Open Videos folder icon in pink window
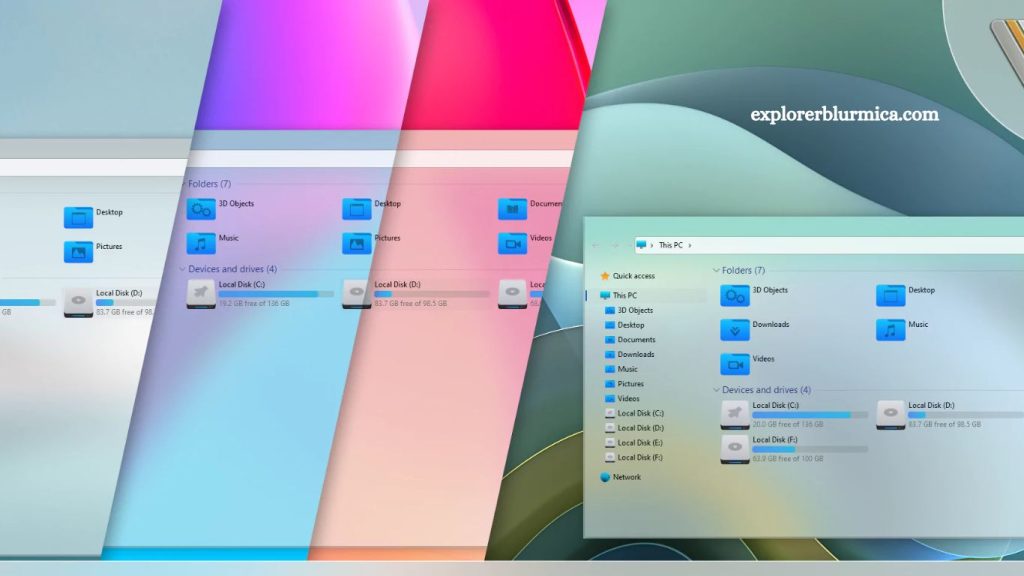Viewport: 1024px width, 576px height. pyautogui.click(x=512, y=244)
